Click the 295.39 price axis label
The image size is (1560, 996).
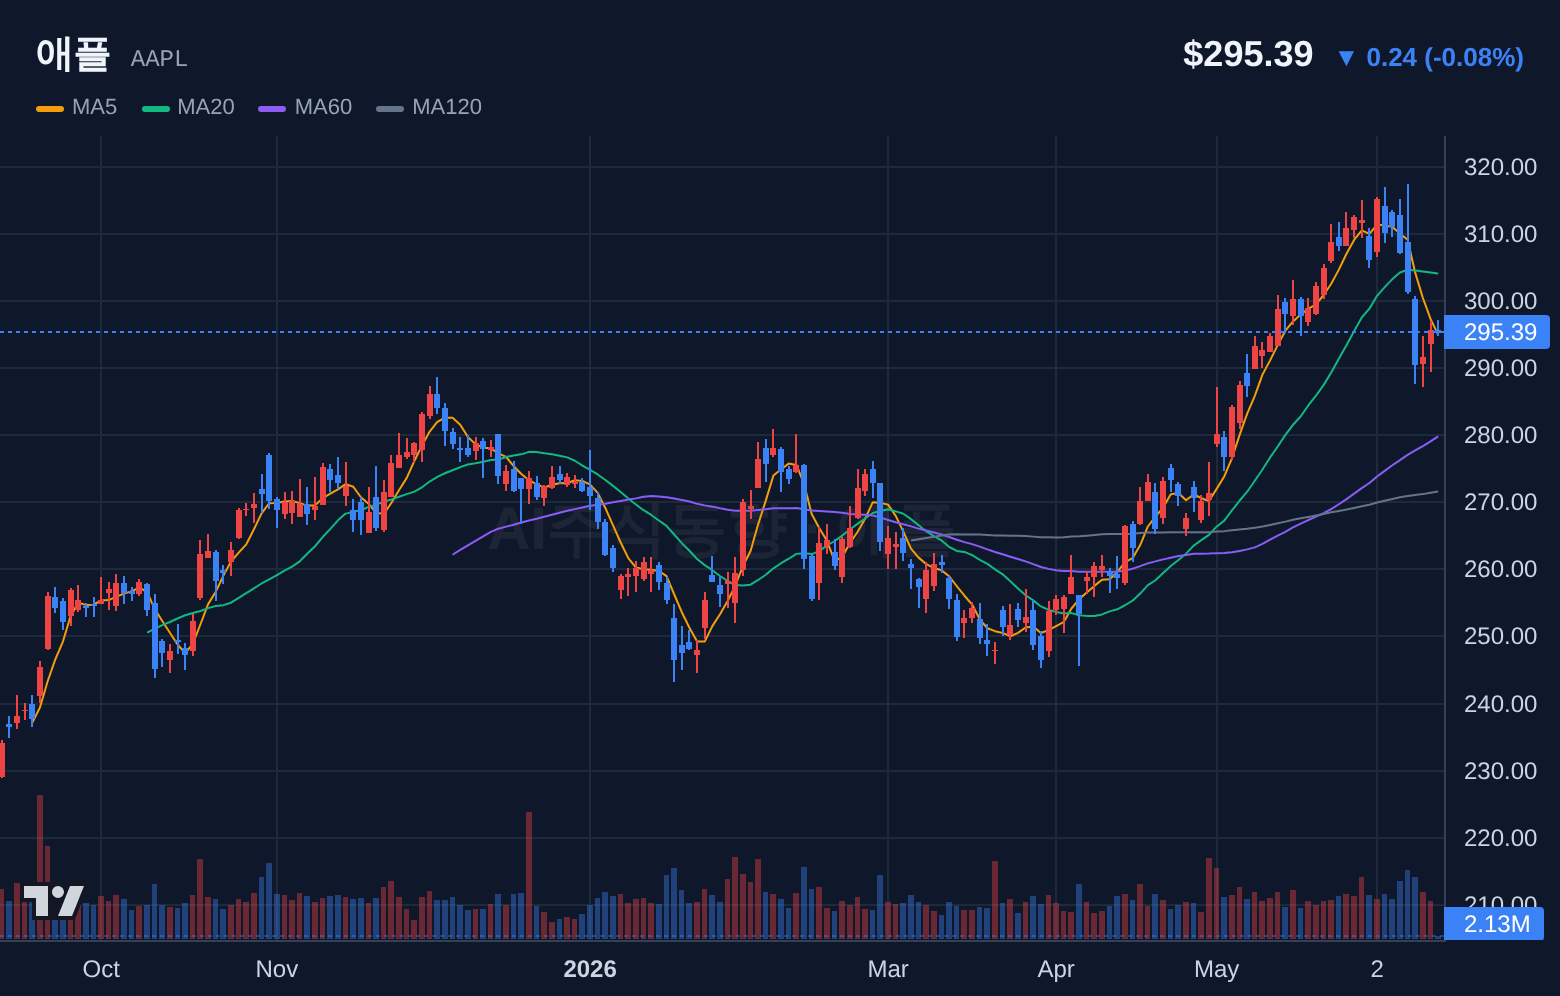point(1497,332)
